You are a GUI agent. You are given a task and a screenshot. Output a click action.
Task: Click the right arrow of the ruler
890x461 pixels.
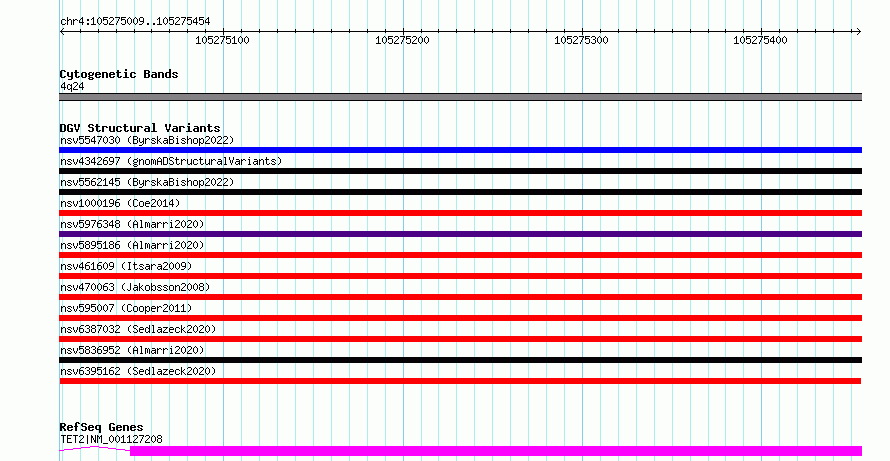click(x=858, y=32)
